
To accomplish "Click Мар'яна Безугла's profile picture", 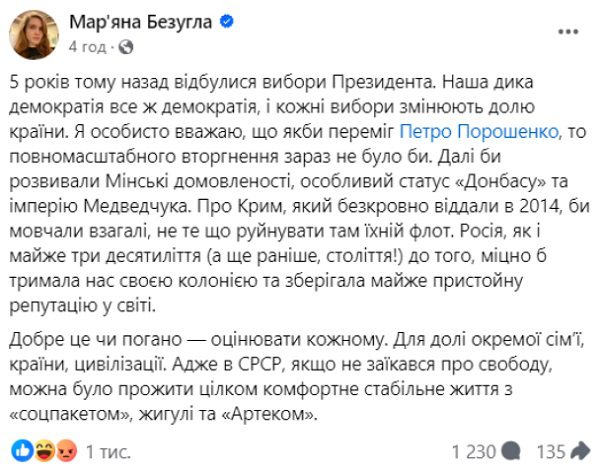I will coord(33,35).
